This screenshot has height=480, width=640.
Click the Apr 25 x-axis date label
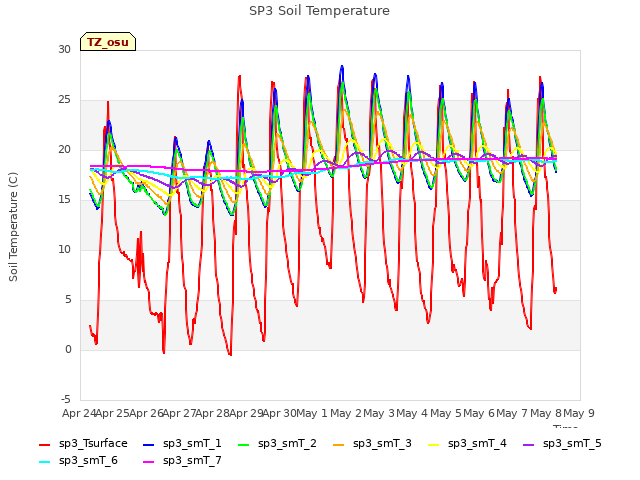pyautogui.click(x=113, y=413)
